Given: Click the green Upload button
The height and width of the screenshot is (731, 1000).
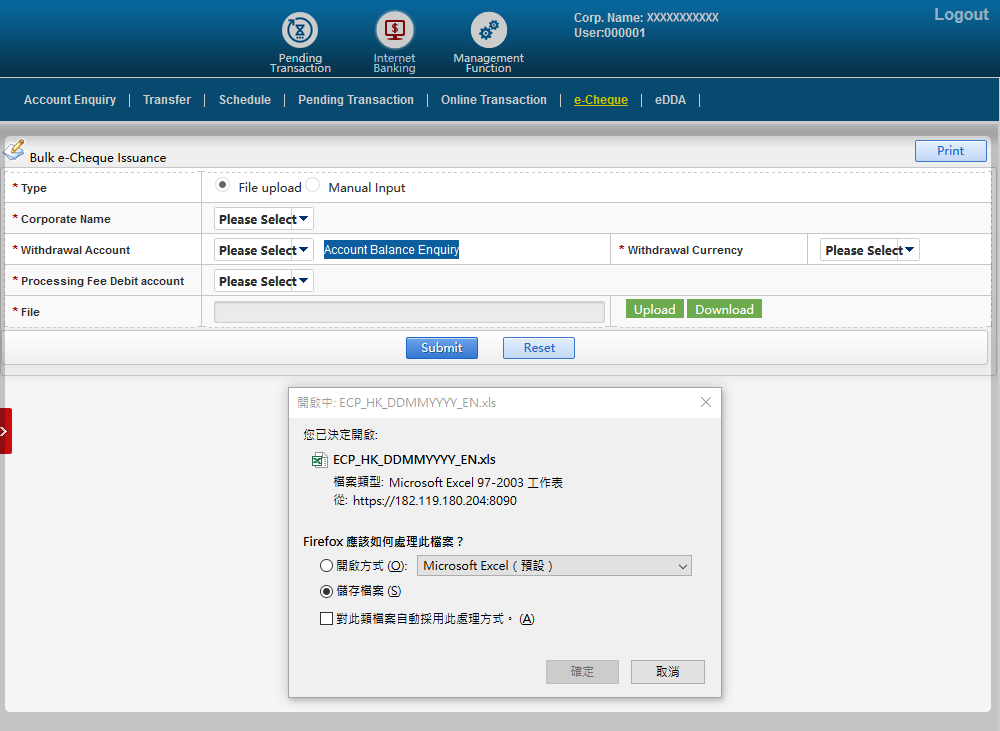Looking at the screenshot, I should tap(654, 310).
